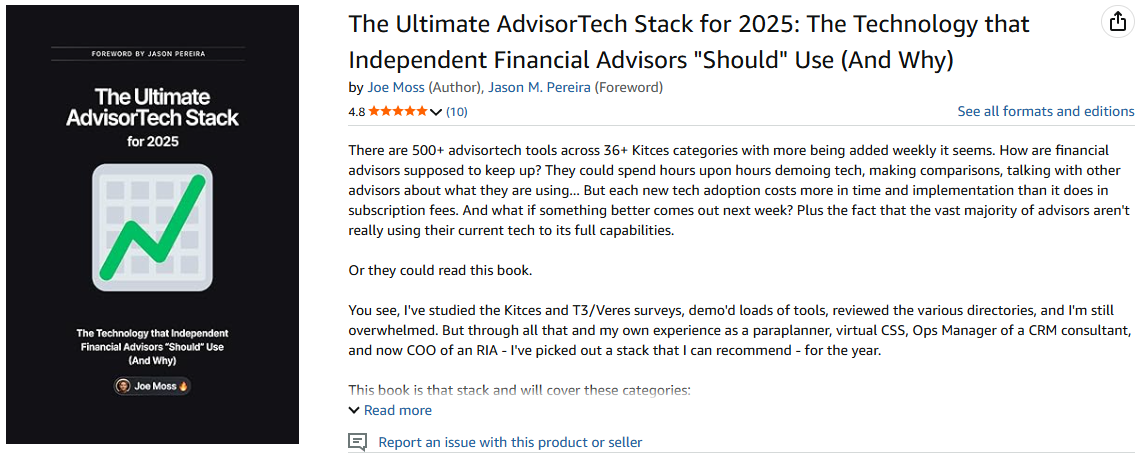This screenshot has width=1144, height=453.
Task: Click the speech bubble report icon
Action: (357, 442)
